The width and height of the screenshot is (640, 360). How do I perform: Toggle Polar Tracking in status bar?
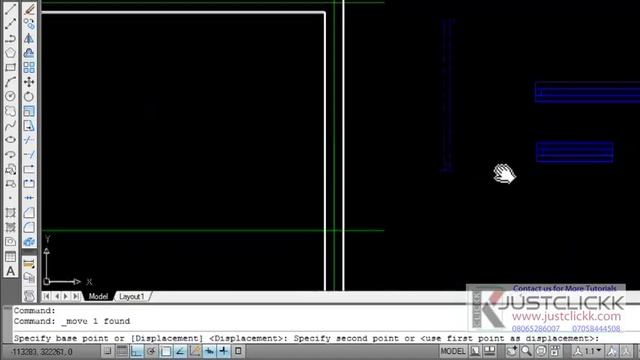pos(151,351)
